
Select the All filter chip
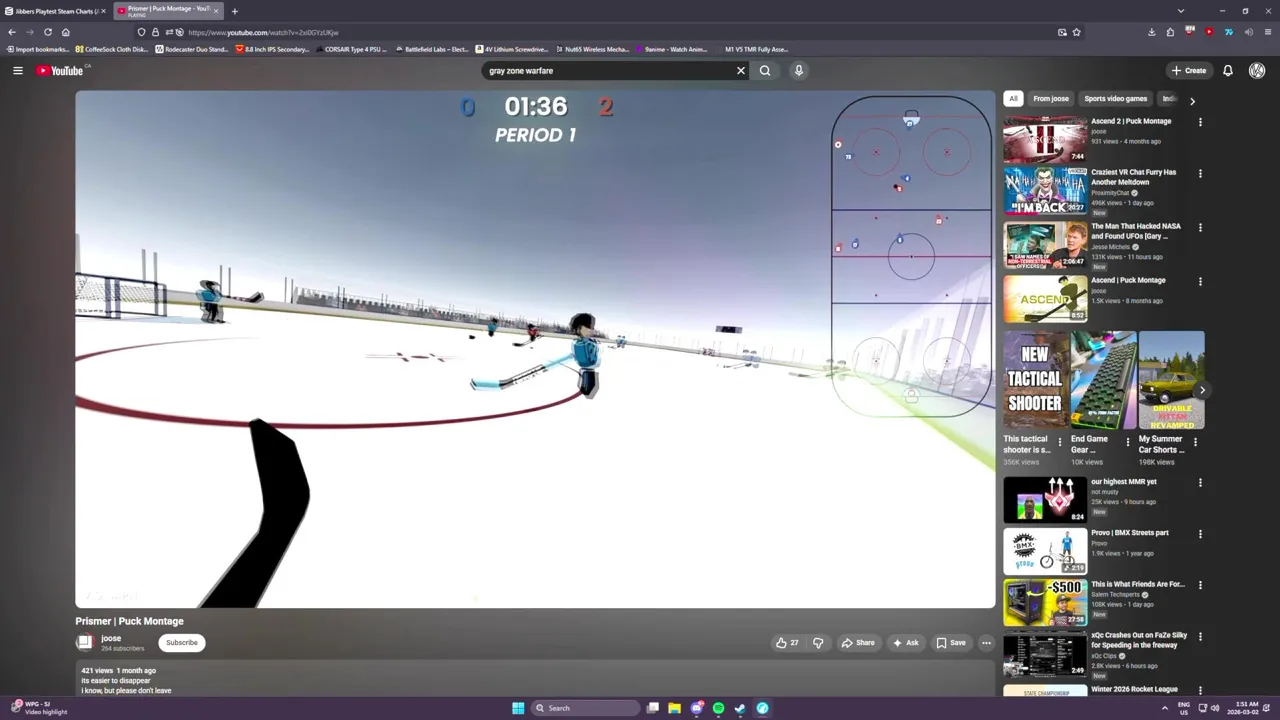[1013, 99]
